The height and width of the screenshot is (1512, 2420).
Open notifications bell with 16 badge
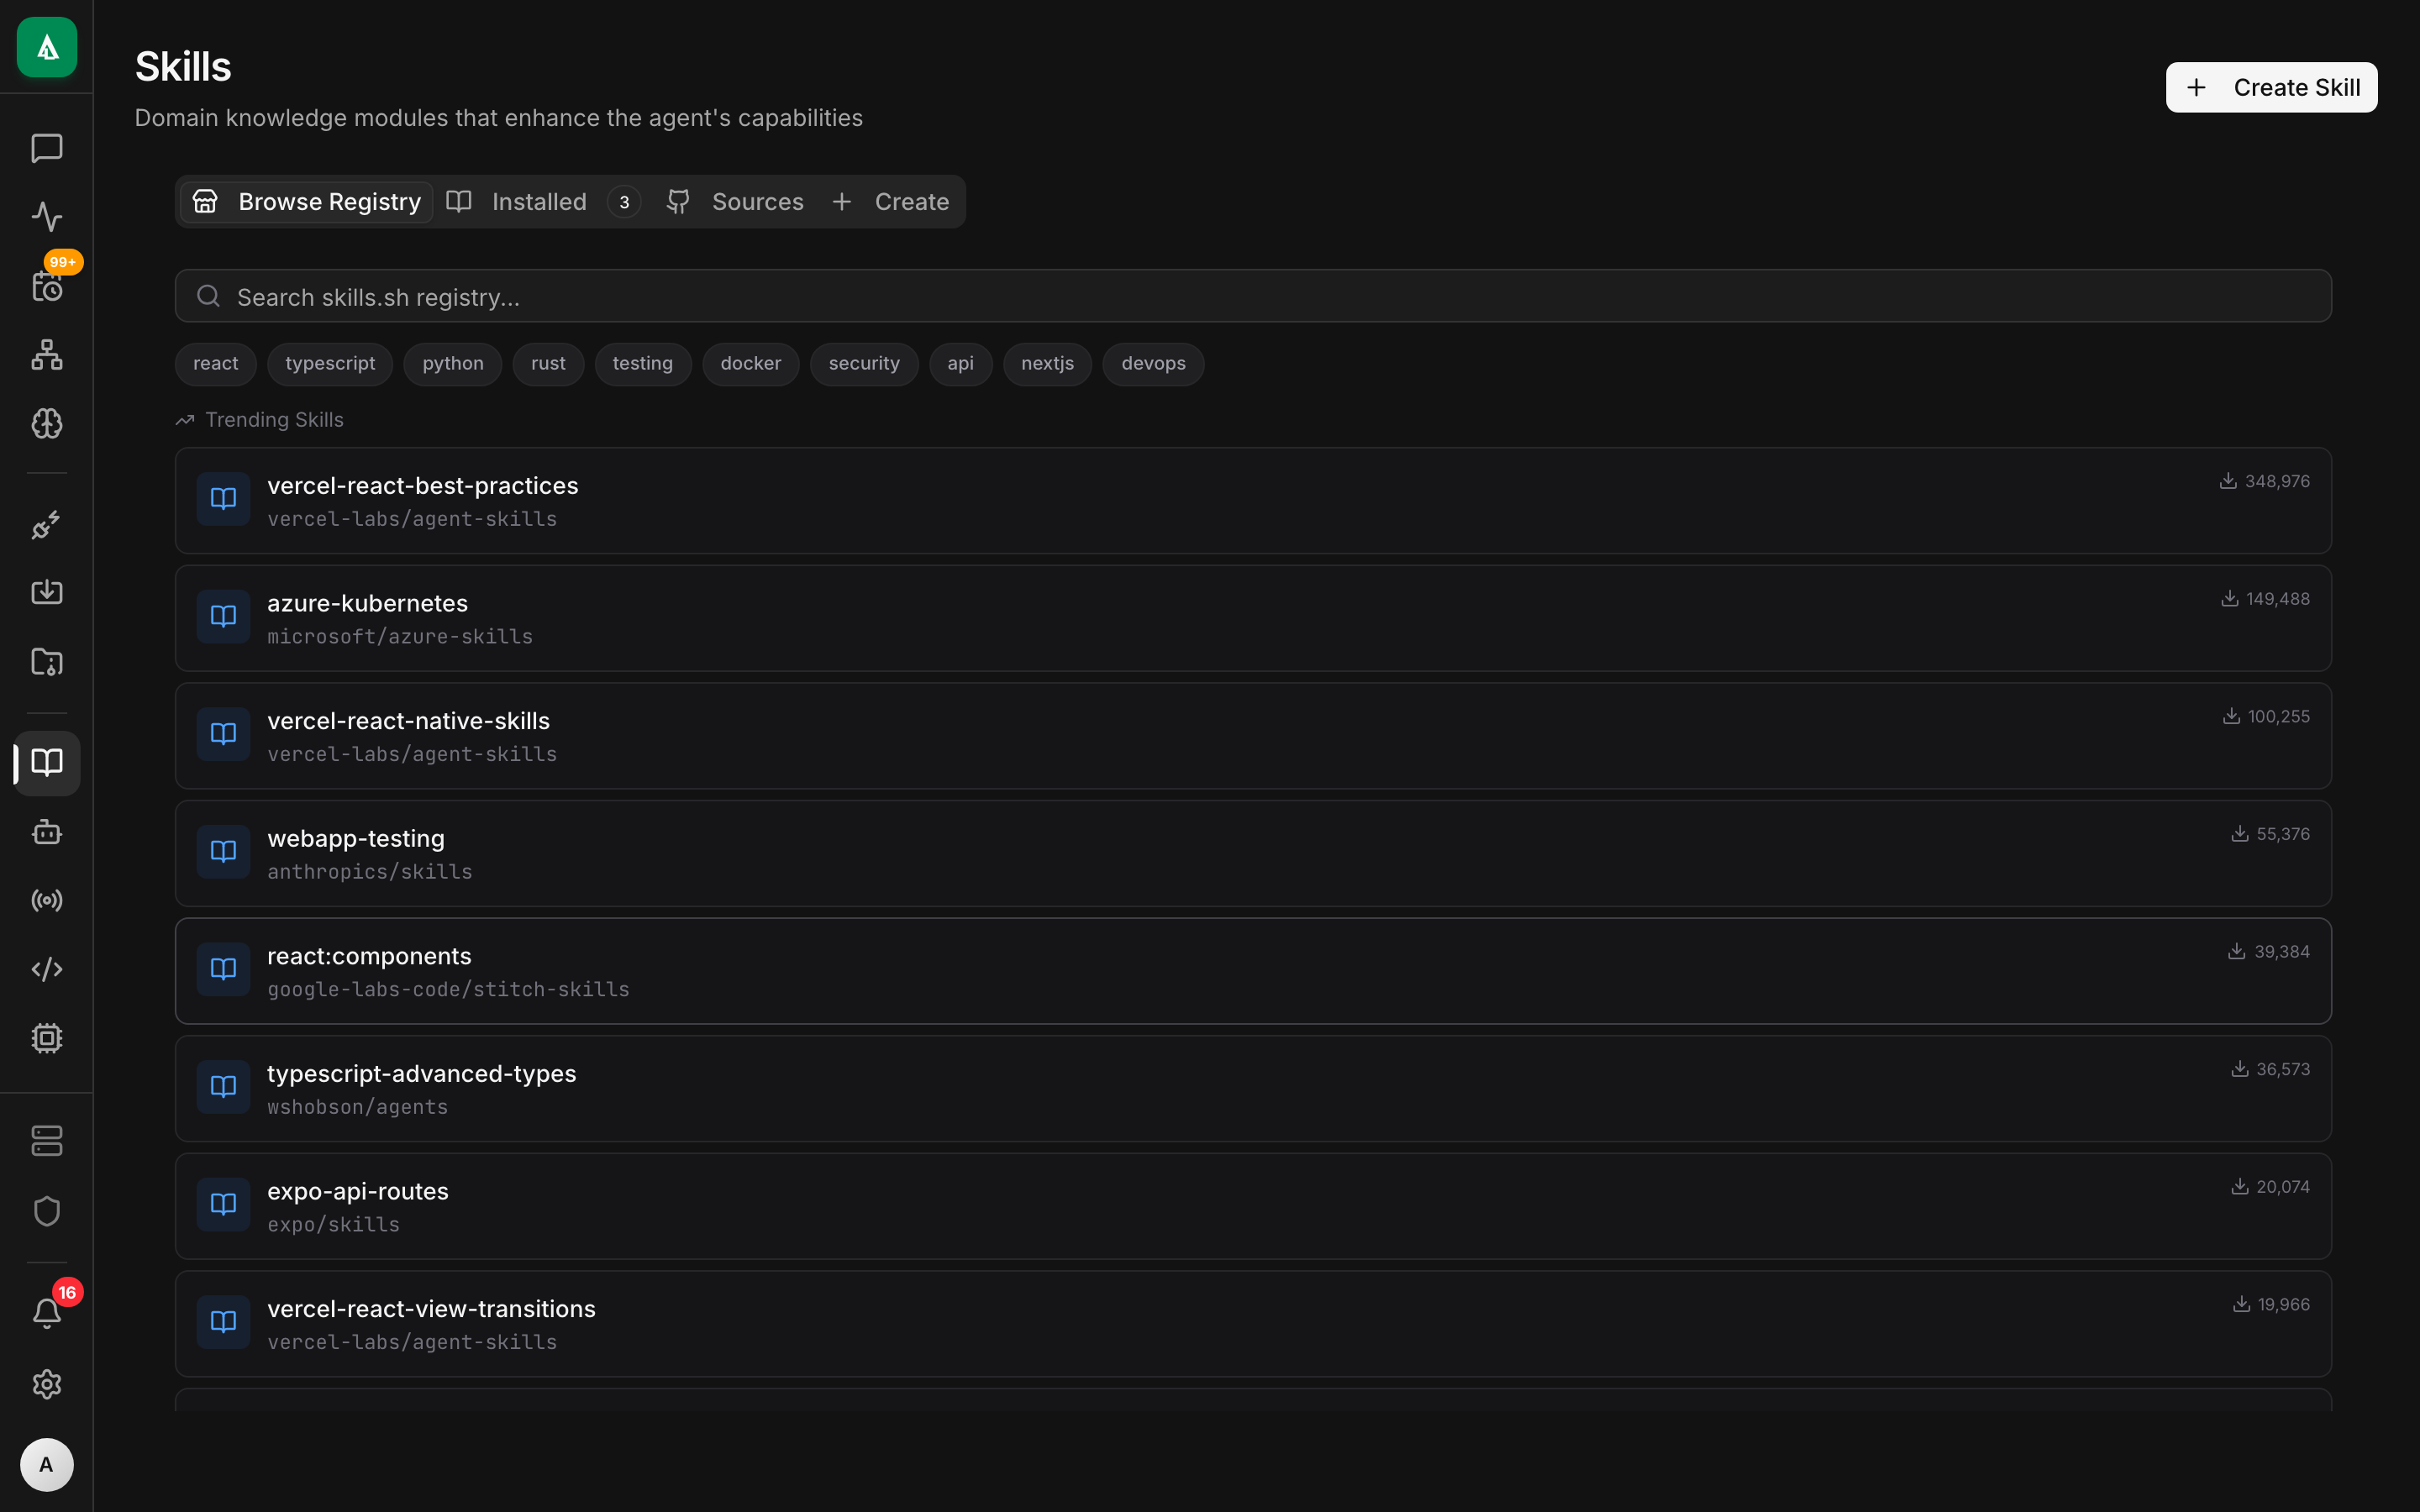[46, 1312]
